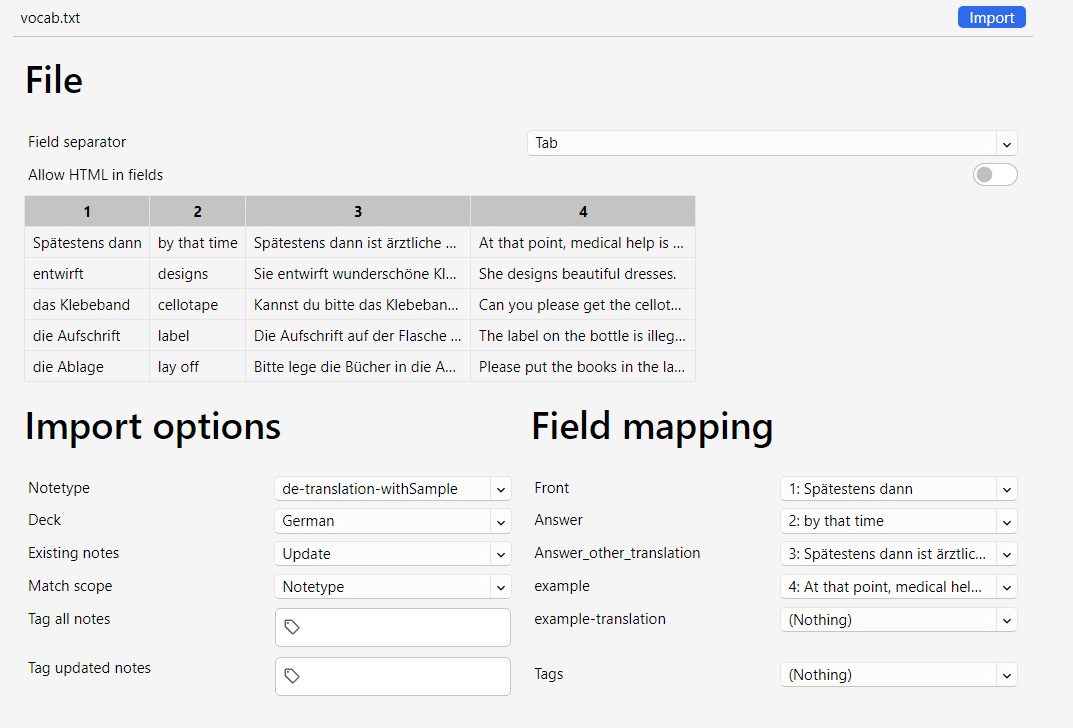1073x728 pixels.
Task: Click the 'Kannst du bitte das Klebeban...' cell
Action: pyautogui.click(x=358, y=304)
